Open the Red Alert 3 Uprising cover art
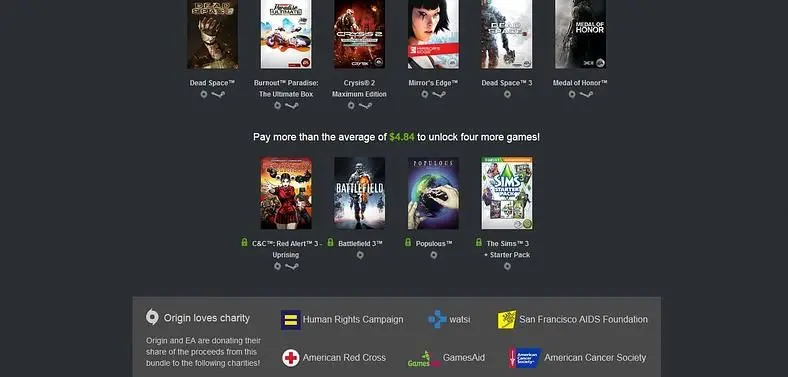Viewport: 788px width, 377px height. (x=286, y=193)
